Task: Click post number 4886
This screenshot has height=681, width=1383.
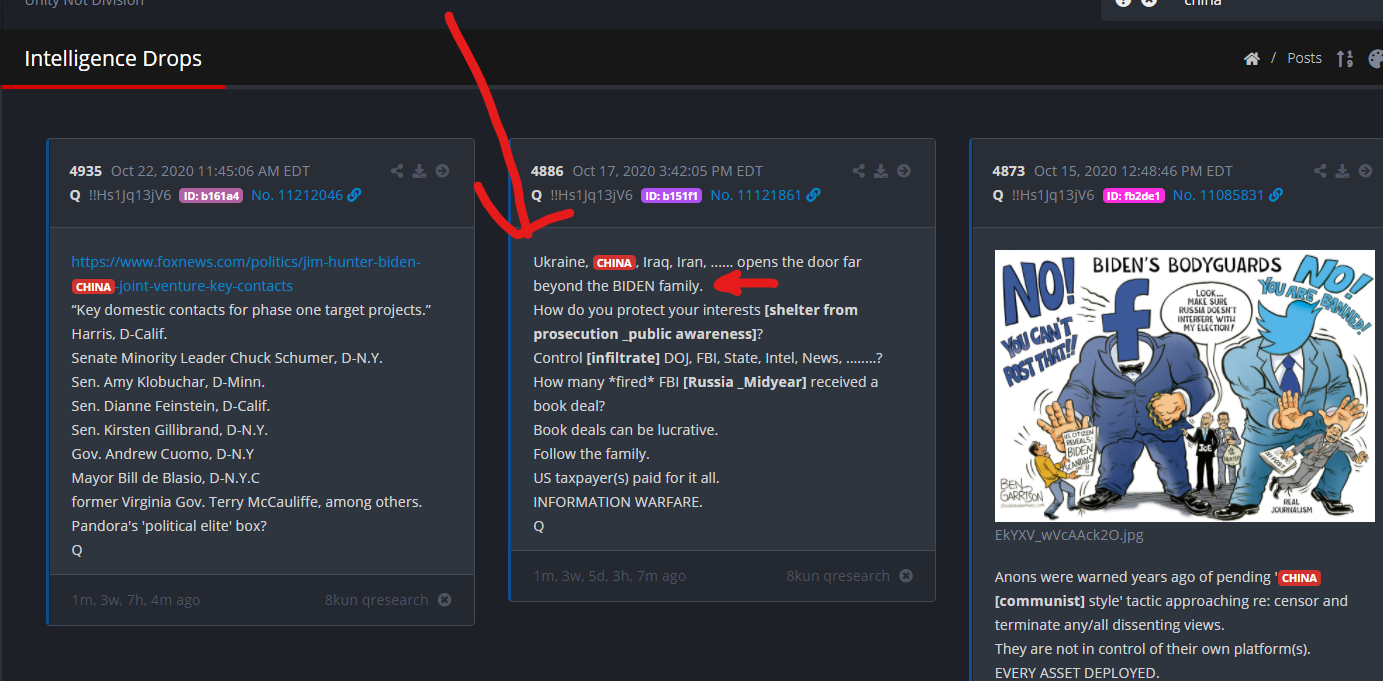Action: (x=547, y=171)
